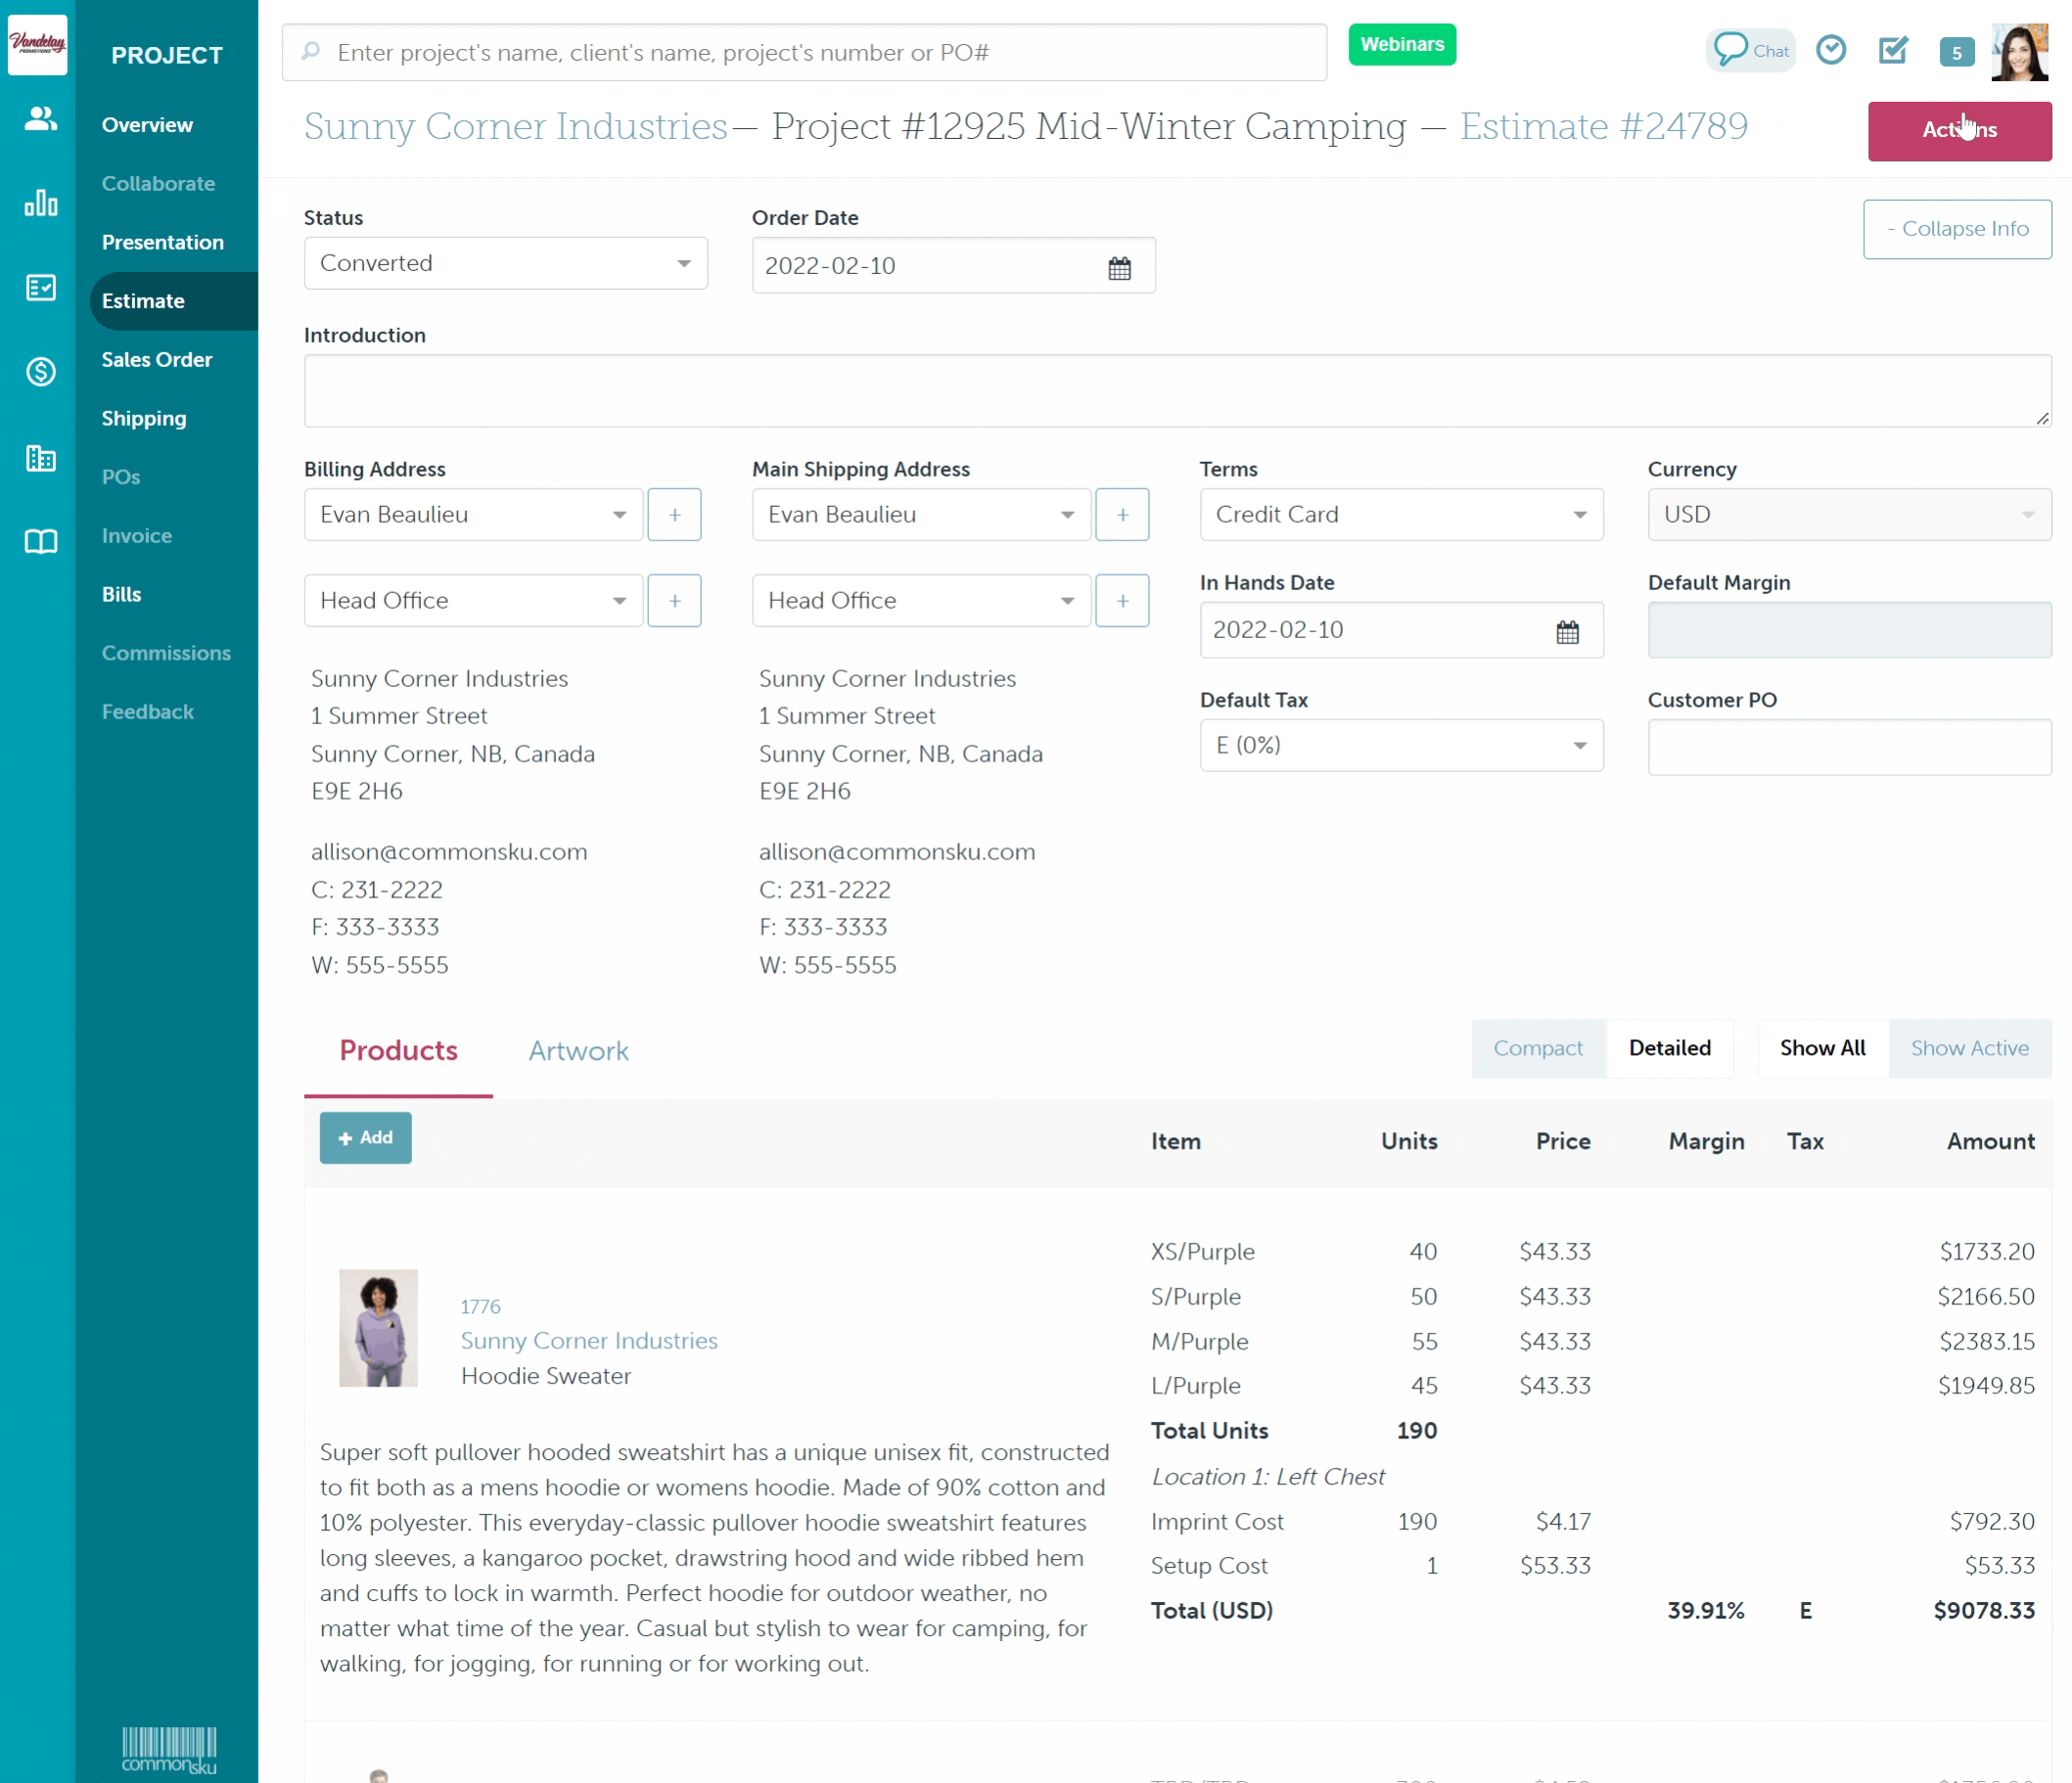Switch to Compact view
The height and width of the screenshot is (1783, 2072).
click(x=1537, y=1048)
